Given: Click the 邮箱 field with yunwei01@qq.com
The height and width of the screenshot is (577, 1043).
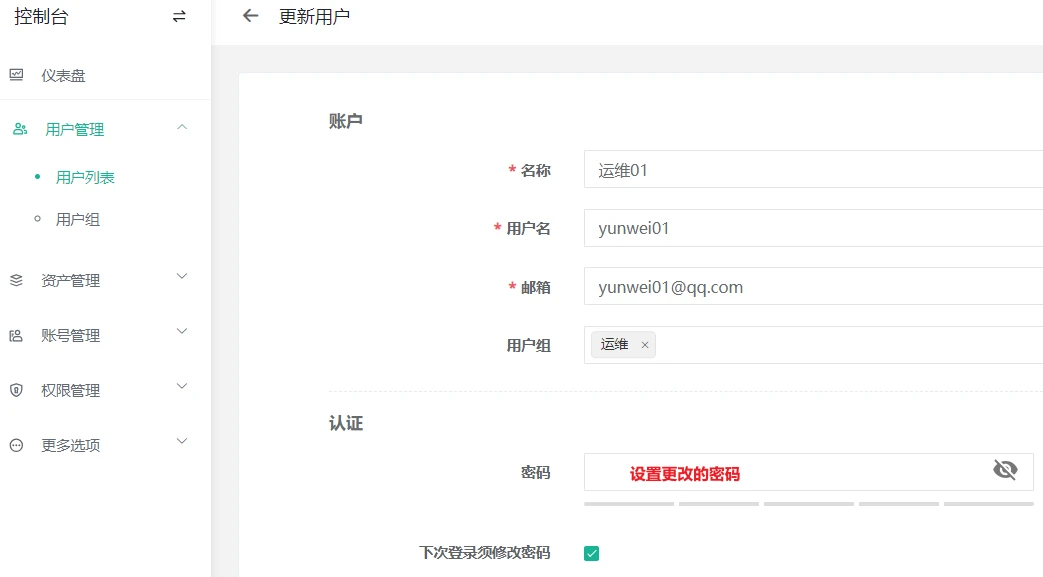Looking at the screenshot, I should [814, 286].
